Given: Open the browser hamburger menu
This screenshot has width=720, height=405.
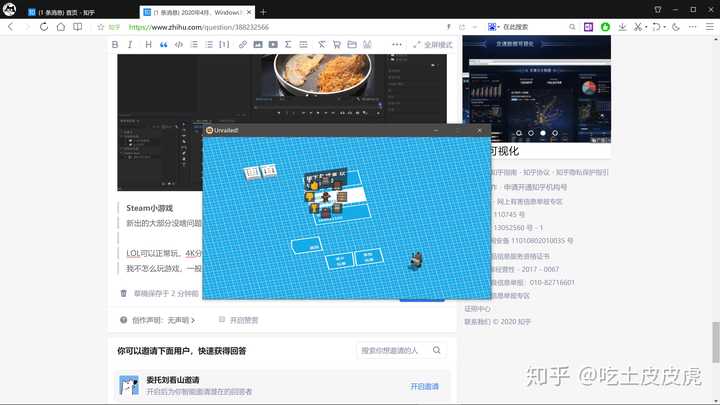Looking at the screenshot, I should pyautogui.click(x=709, y=27).
